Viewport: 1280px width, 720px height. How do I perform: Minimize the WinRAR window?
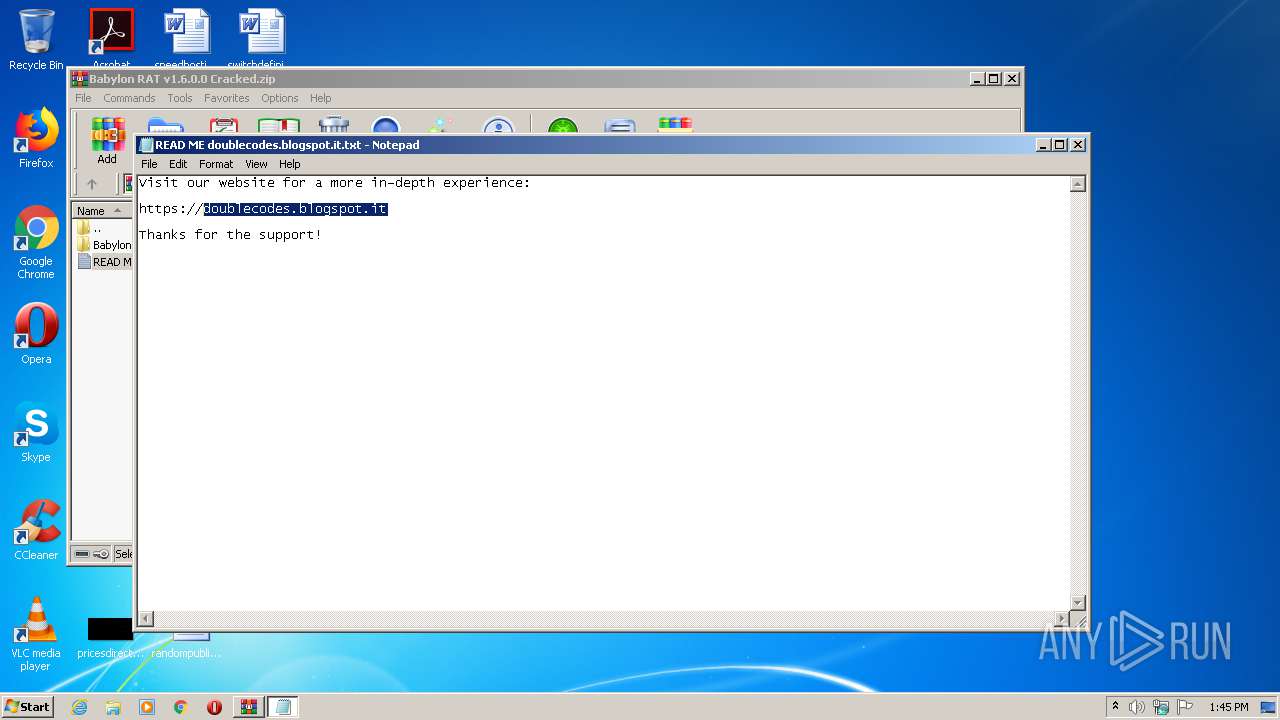tap(977, 79)
